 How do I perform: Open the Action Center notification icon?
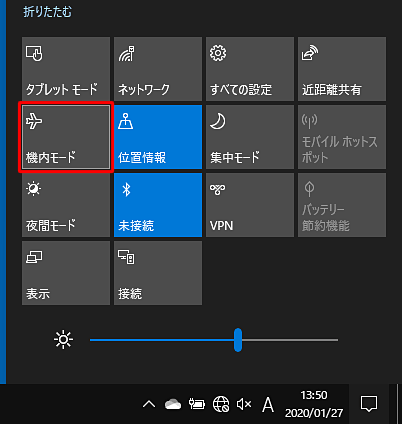(x=369, y=404)
